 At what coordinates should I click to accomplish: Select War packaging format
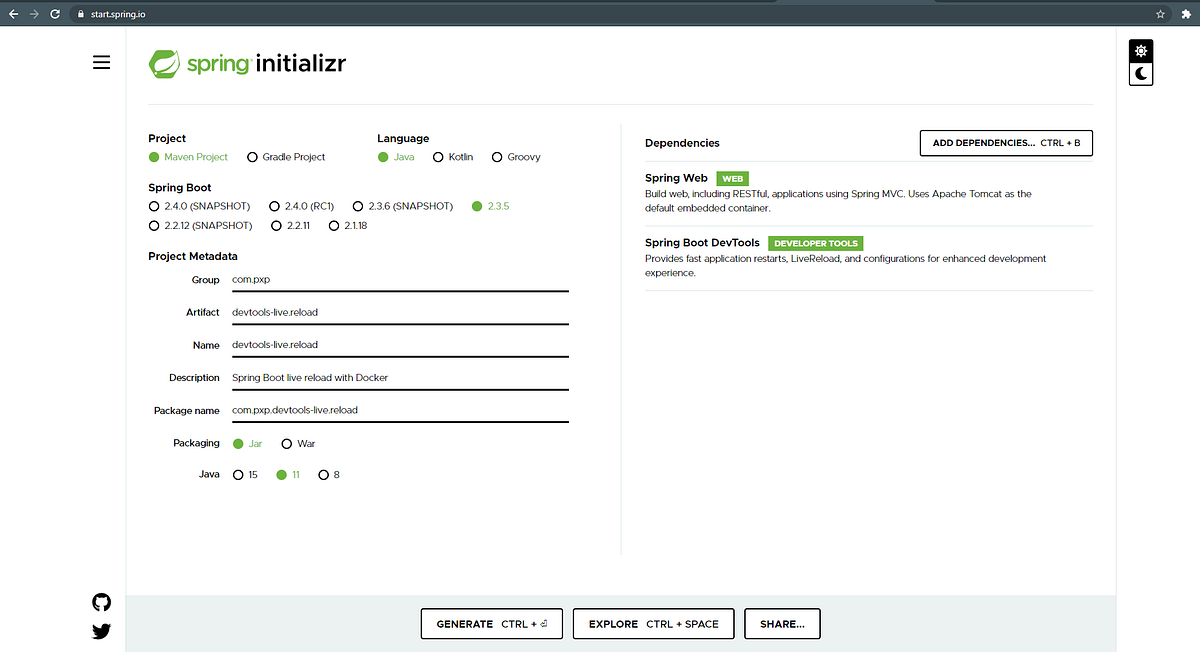tap(286, 443)
